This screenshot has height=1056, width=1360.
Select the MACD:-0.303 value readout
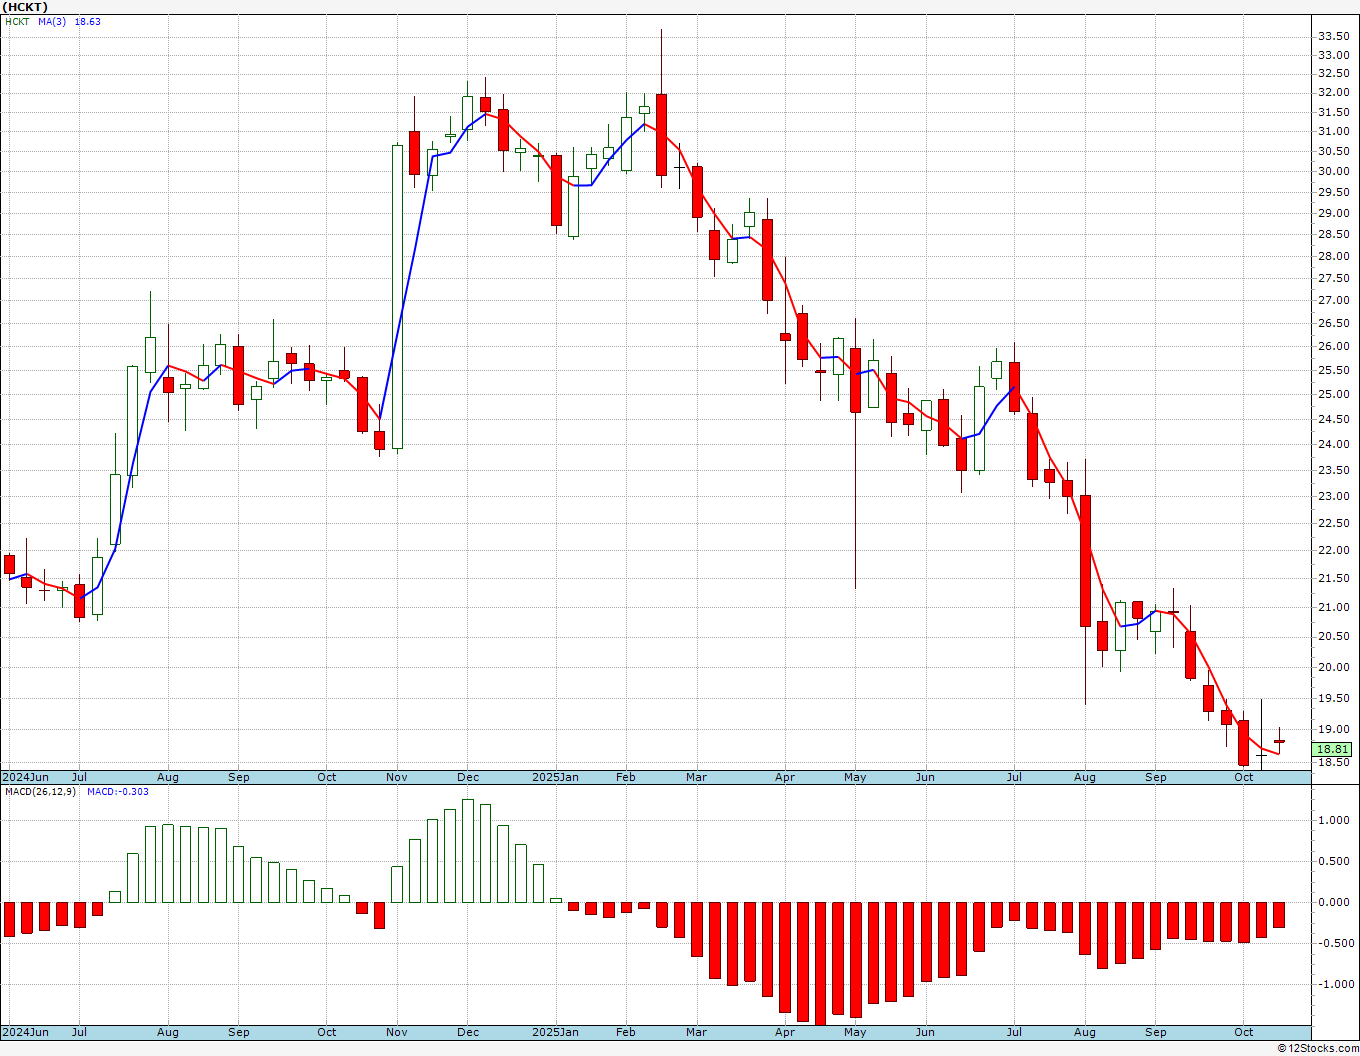117,792
